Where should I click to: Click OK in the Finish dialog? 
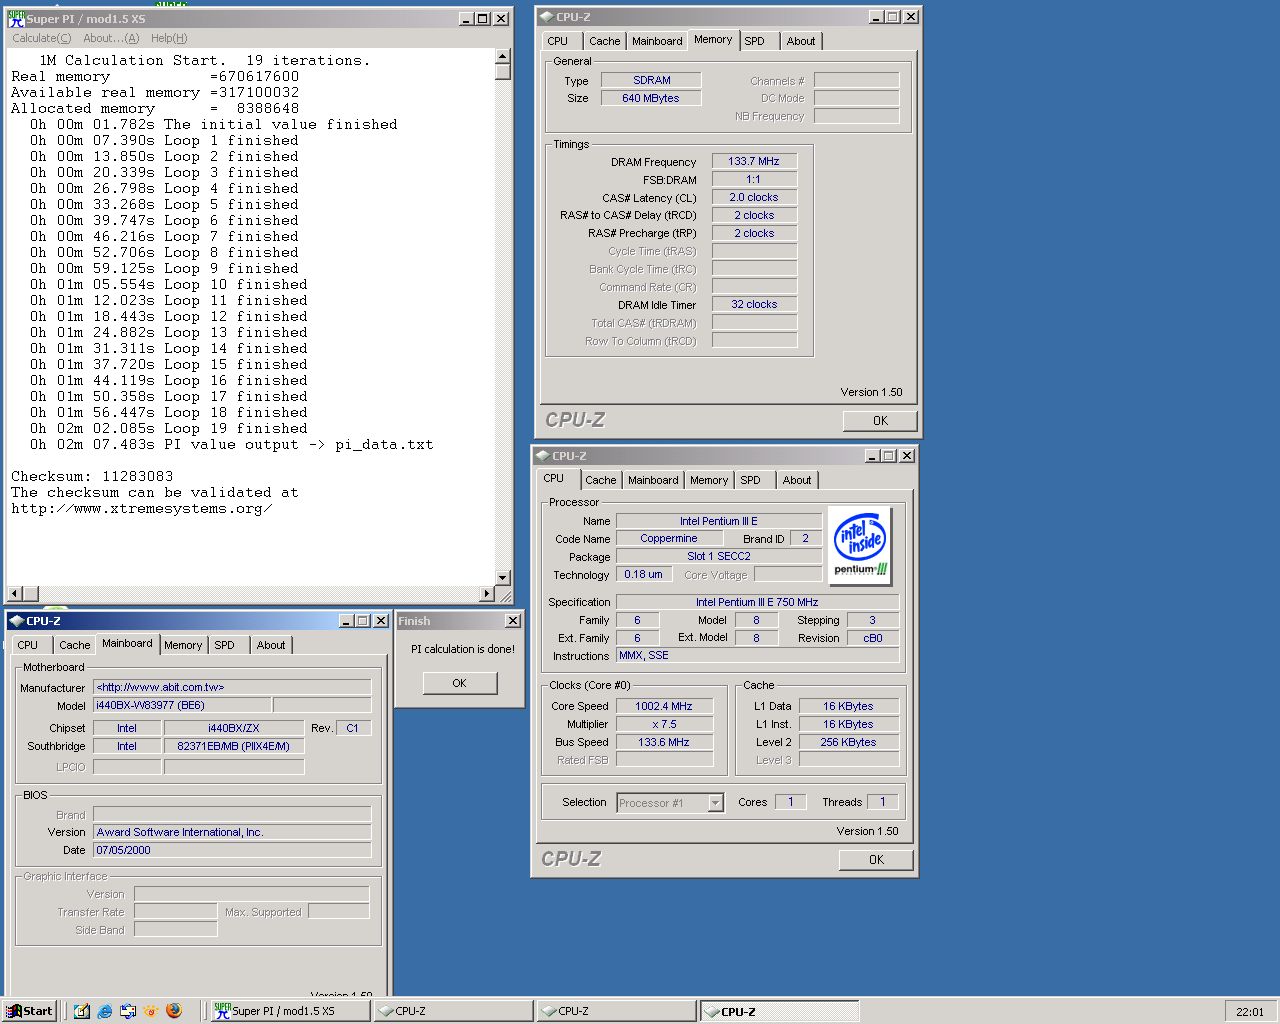click(459, 683)
